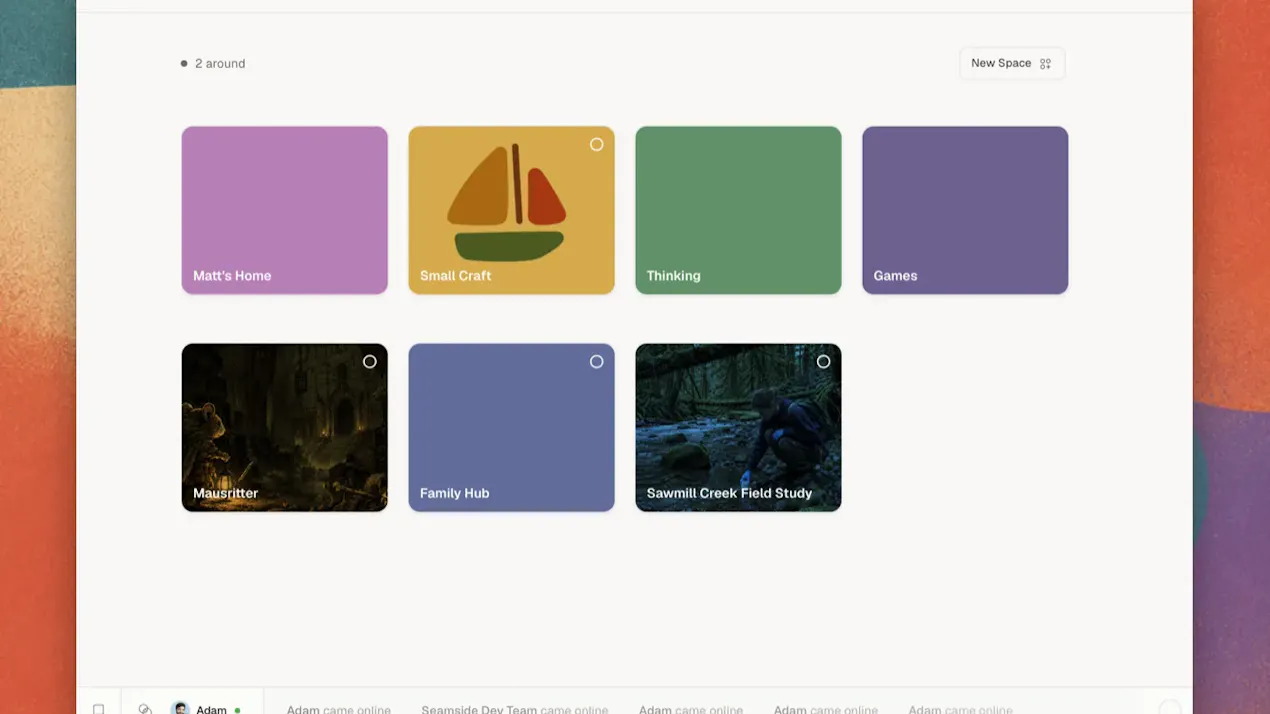Click the grid icon in New Space
This screenshot has width=1270, height=714.
tap(1045, 64)
